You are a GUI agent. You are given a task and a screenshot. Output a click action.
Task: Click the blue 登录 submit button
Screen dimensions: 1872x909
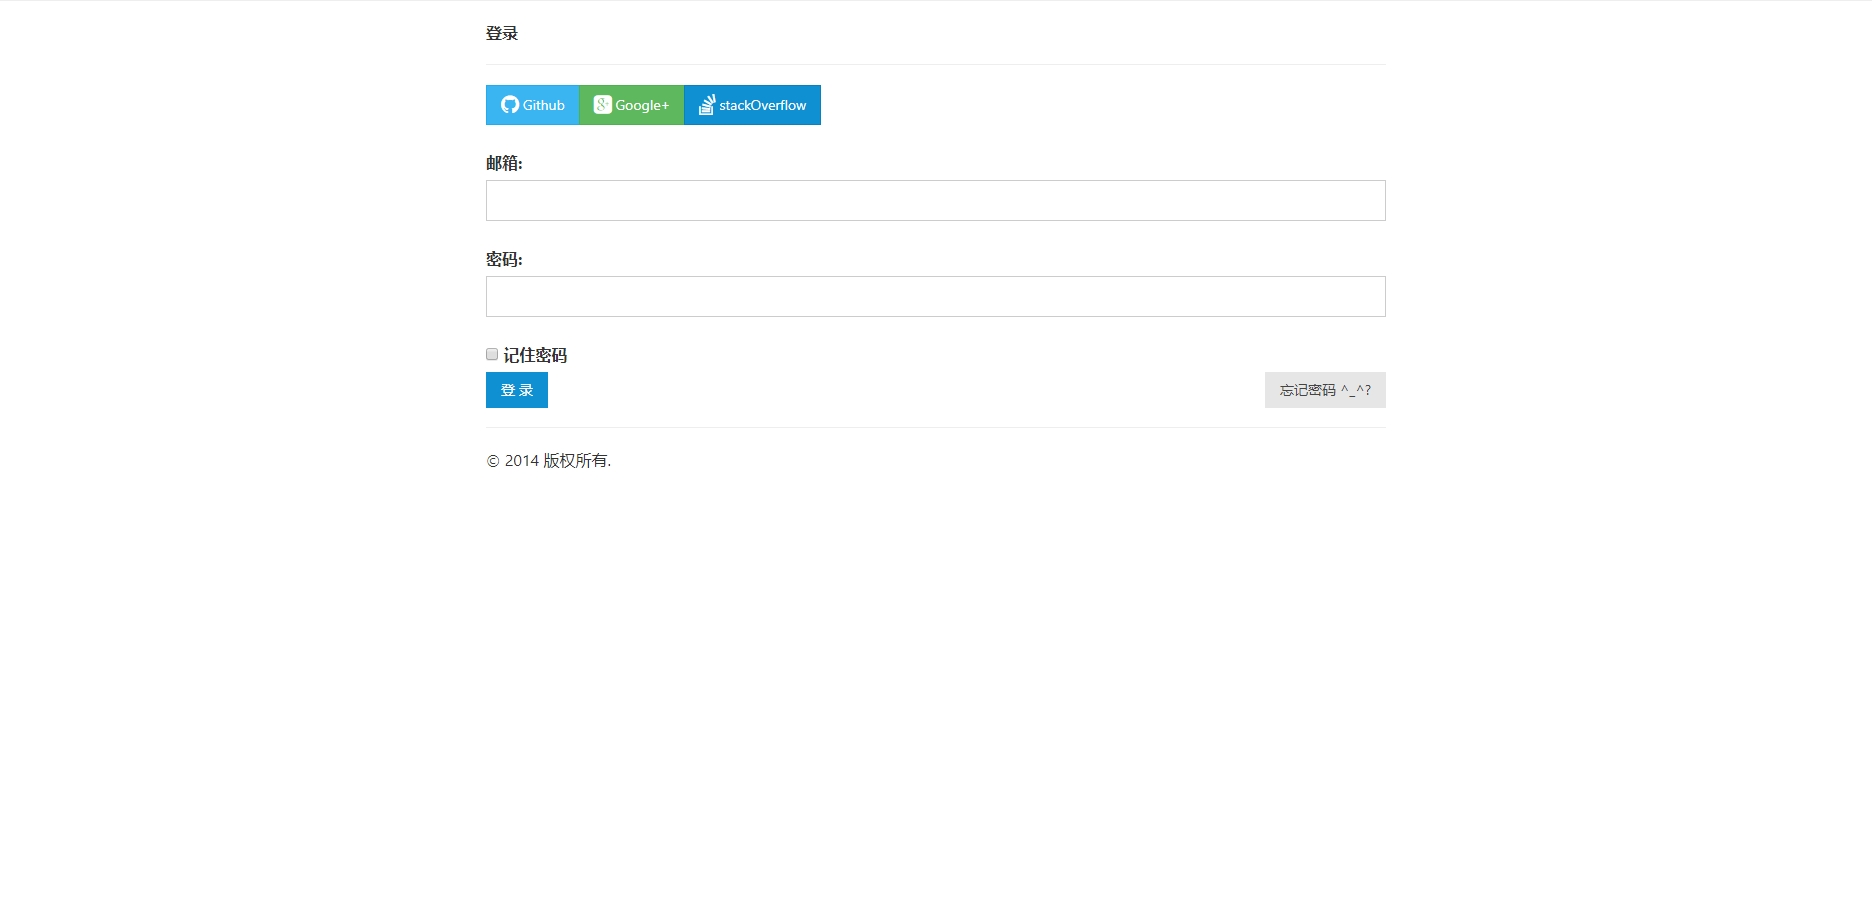click(x=517, y=390)
